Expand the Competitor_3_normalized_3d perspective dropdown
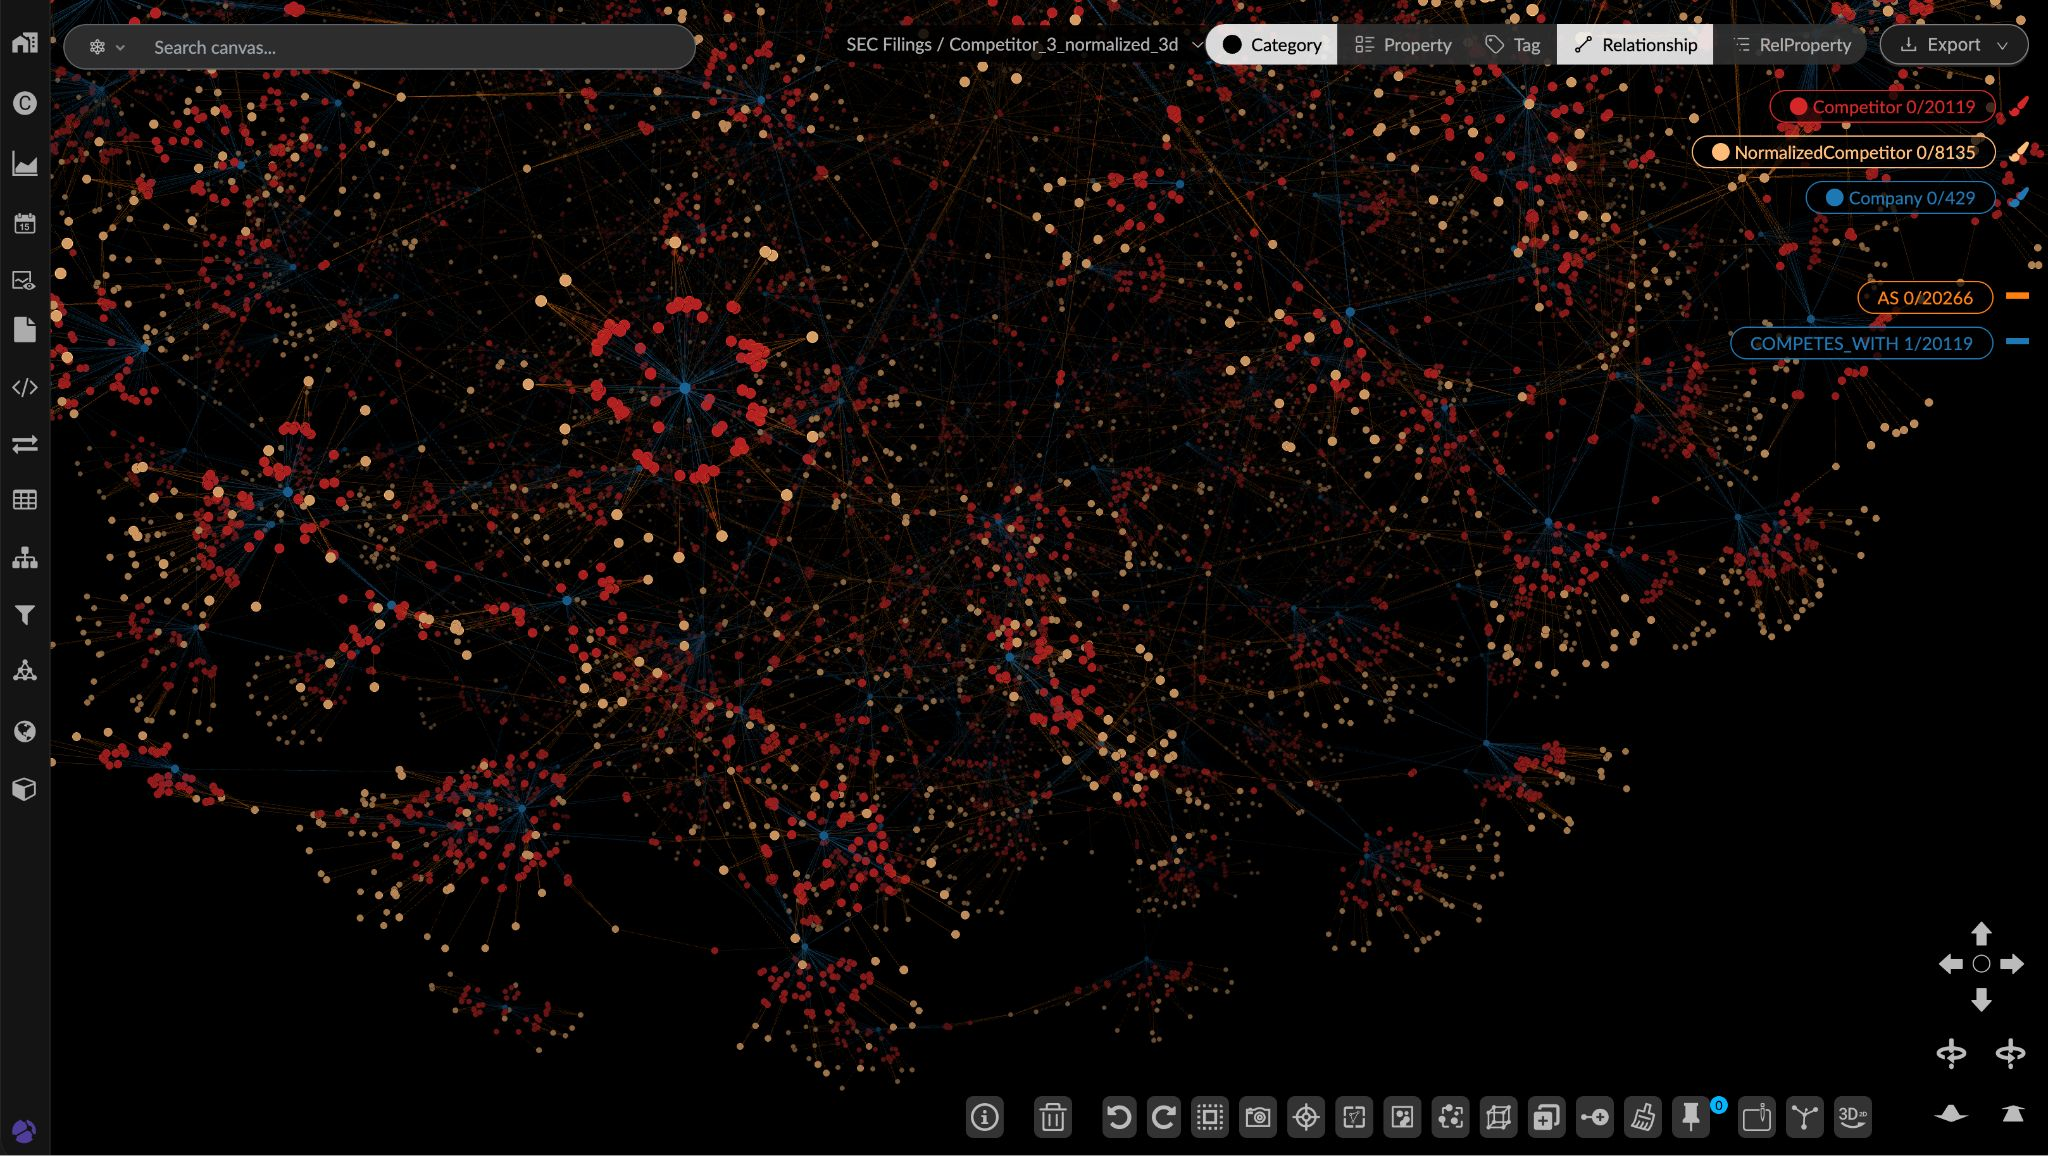This screenshot has height=1156, width=2048. (1196, 45)
